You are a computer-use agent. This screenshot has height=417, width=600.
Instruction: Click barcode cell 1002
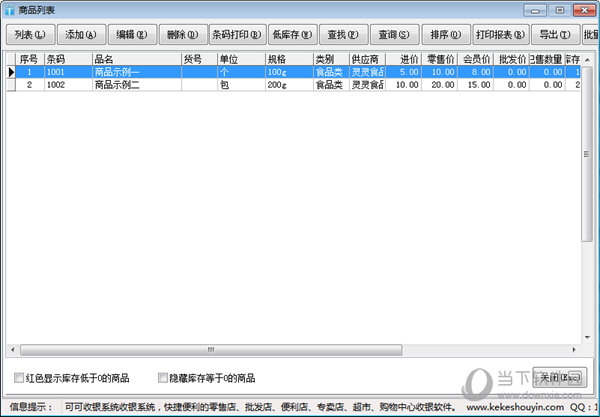(68, 85)
